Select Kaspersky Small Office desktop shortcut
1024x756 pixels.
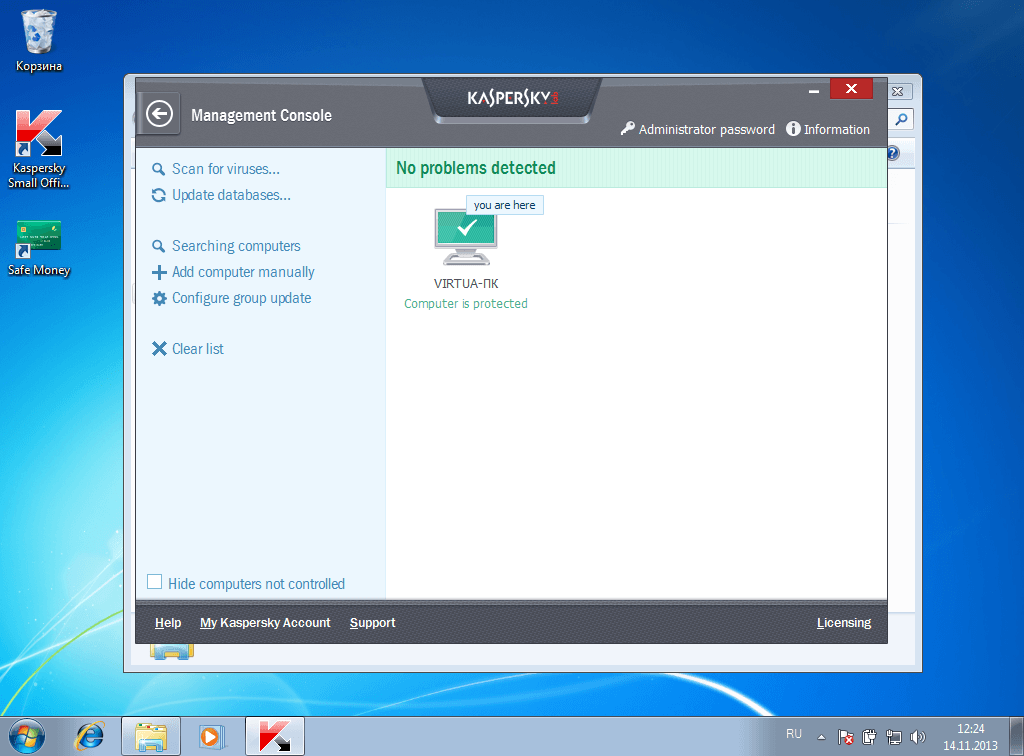[x=39, y=150]
